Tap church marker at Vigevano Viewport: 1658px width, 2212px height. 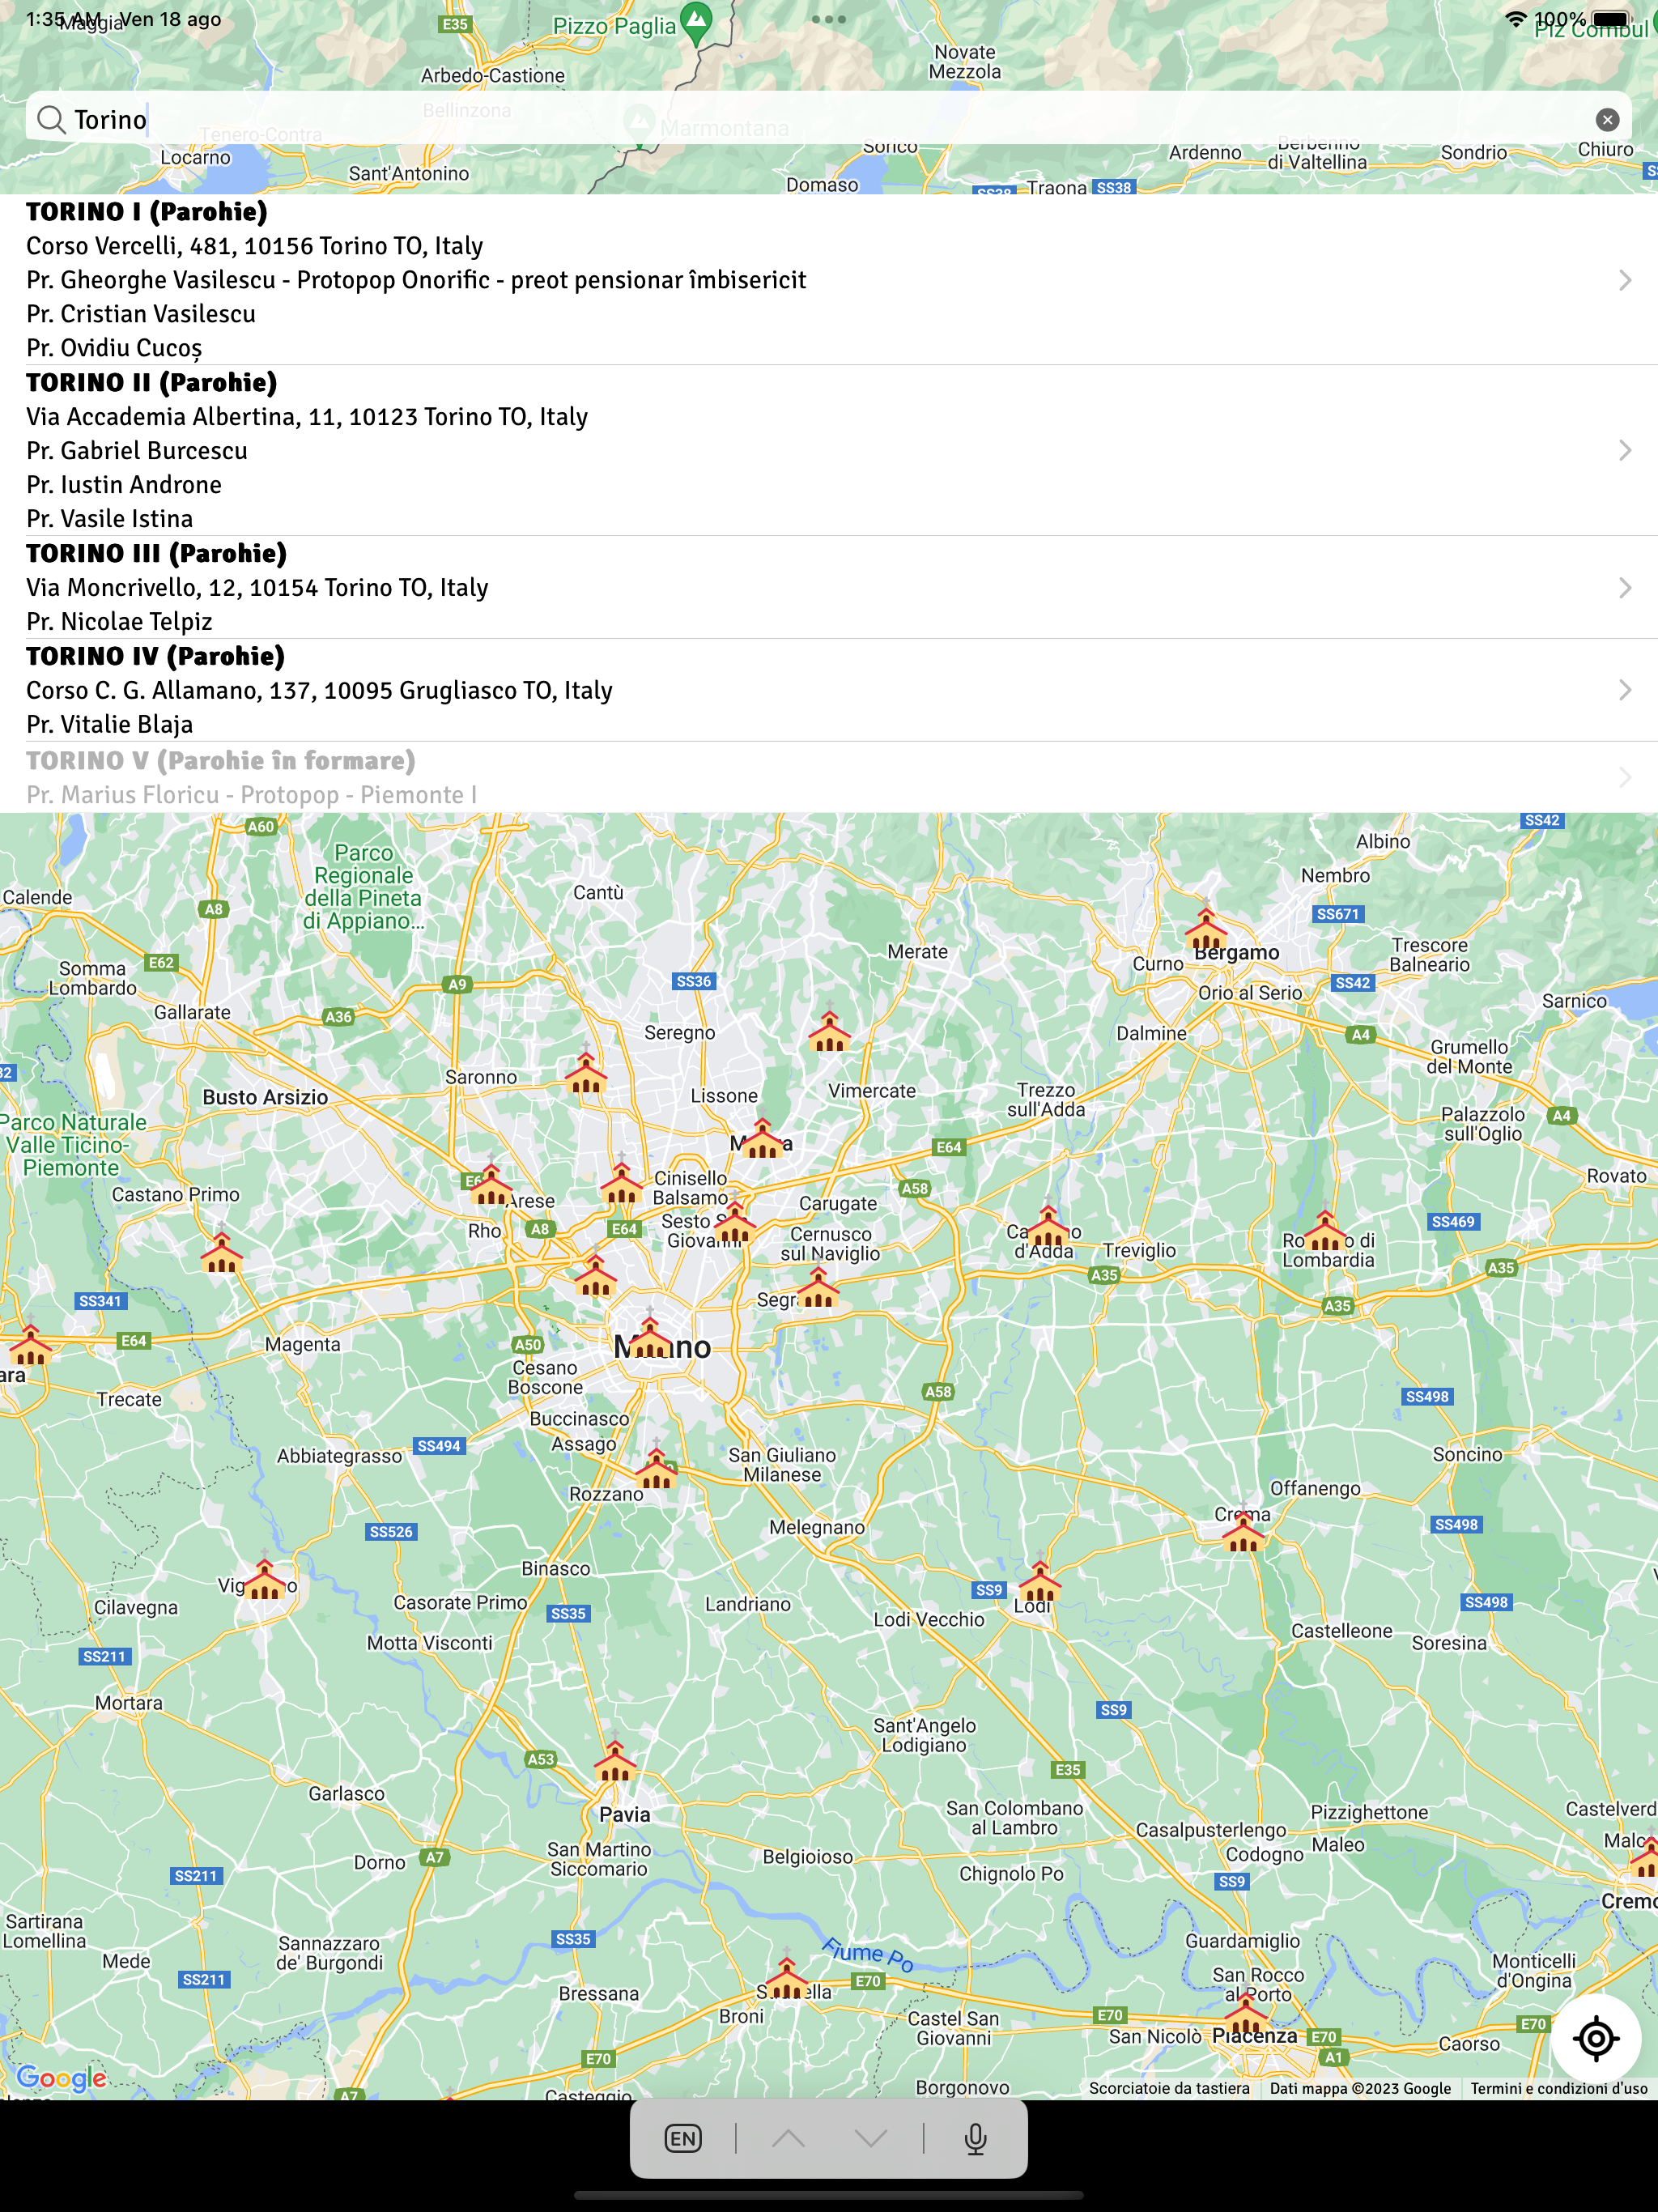pyautogui.click(x=264, y=1579)
